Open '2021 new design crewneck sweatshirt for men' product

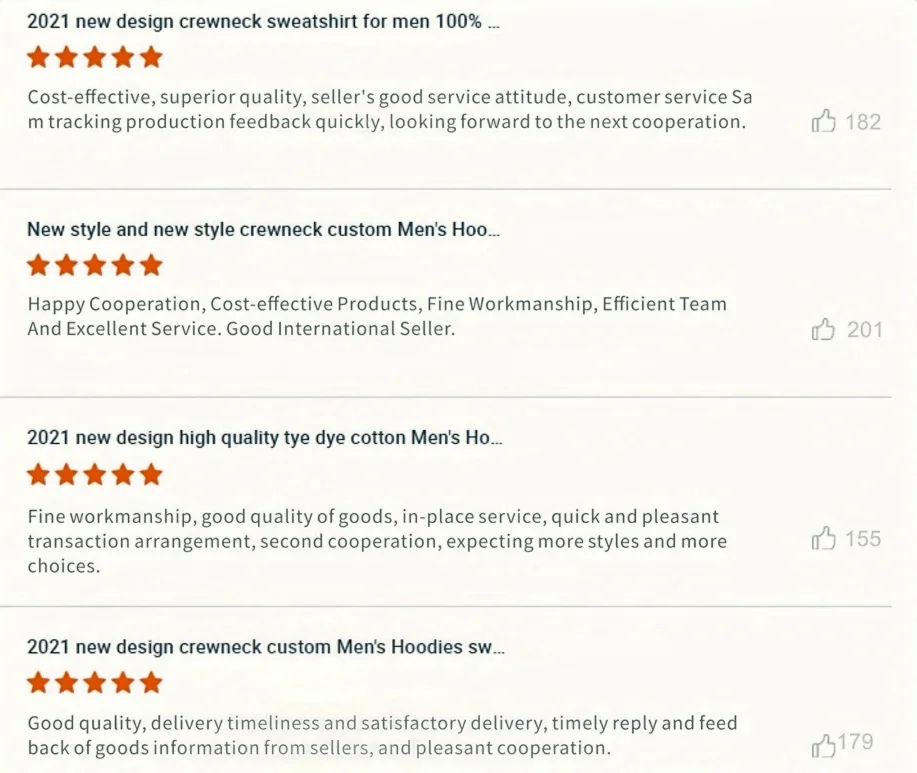(x=263, y=22)
